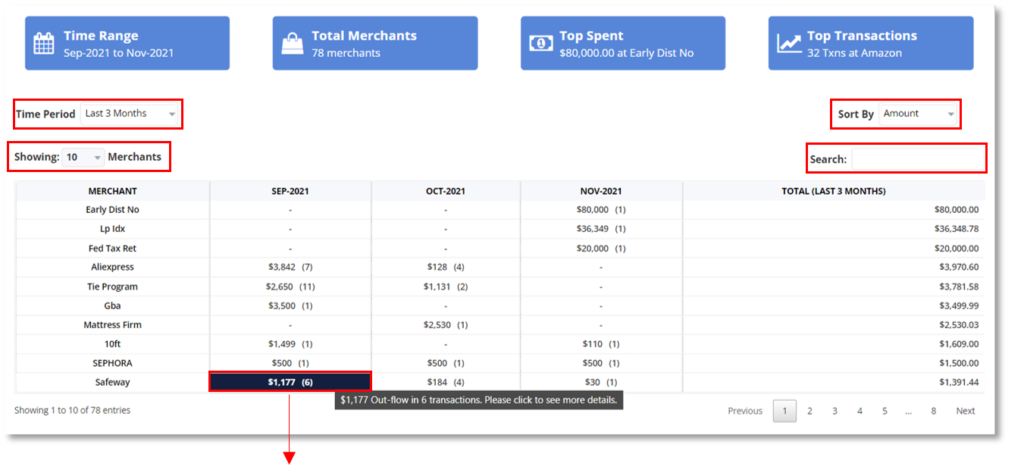This screenshot has height=476, width=1024.
Task: Click the SEP-2021 column header
Action: pos(290,191)
